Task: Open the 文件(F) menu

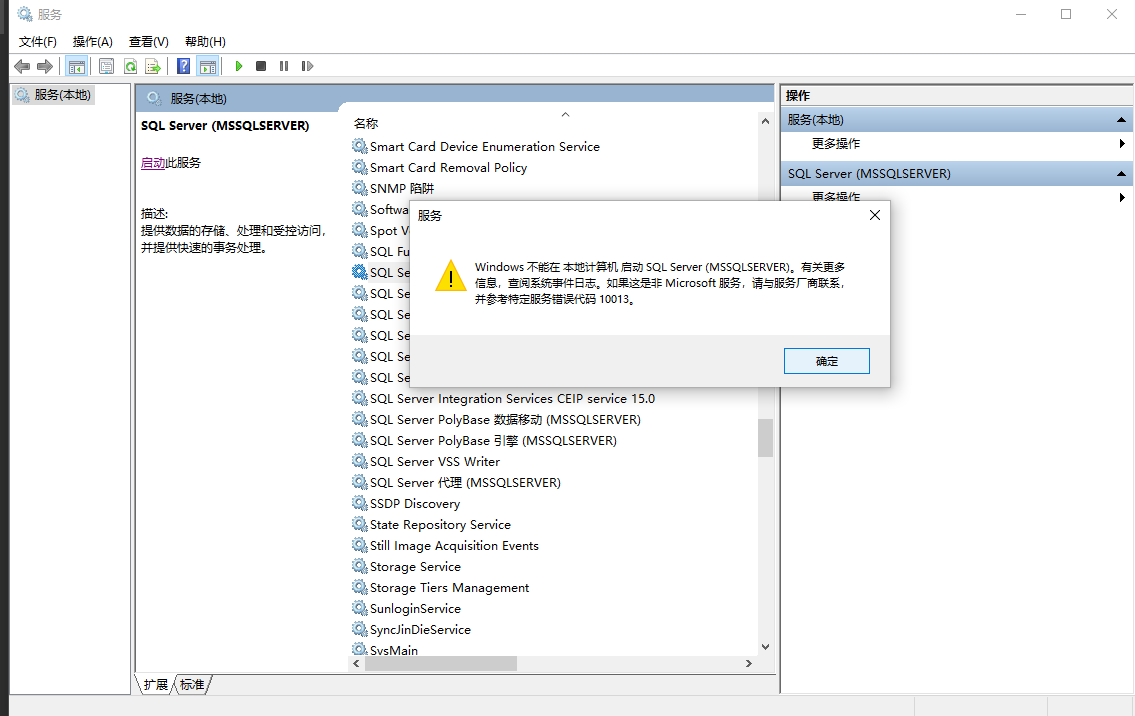Action: (38, 42)
